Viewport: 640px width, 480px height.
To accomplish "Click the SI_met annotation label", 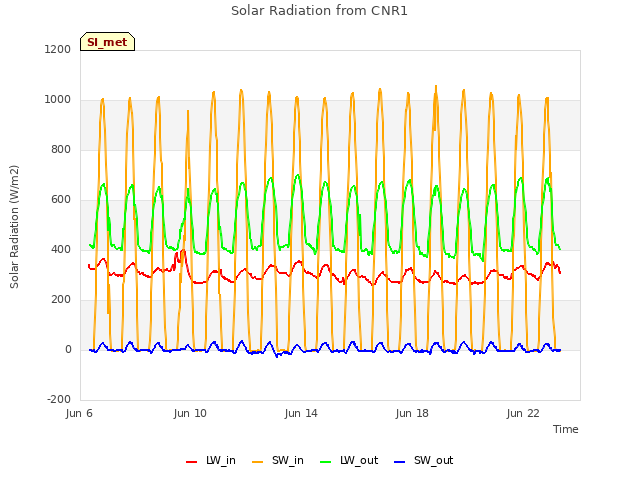I will click(x=107, y=42).
